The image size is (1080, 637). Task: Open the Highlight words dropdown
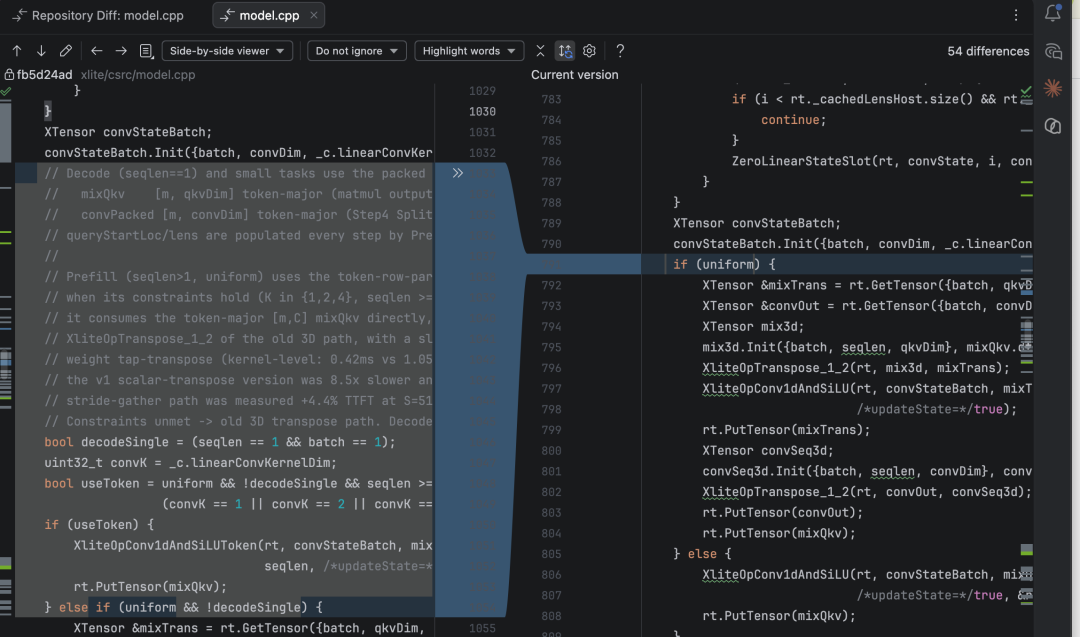[x=469, y=51]
